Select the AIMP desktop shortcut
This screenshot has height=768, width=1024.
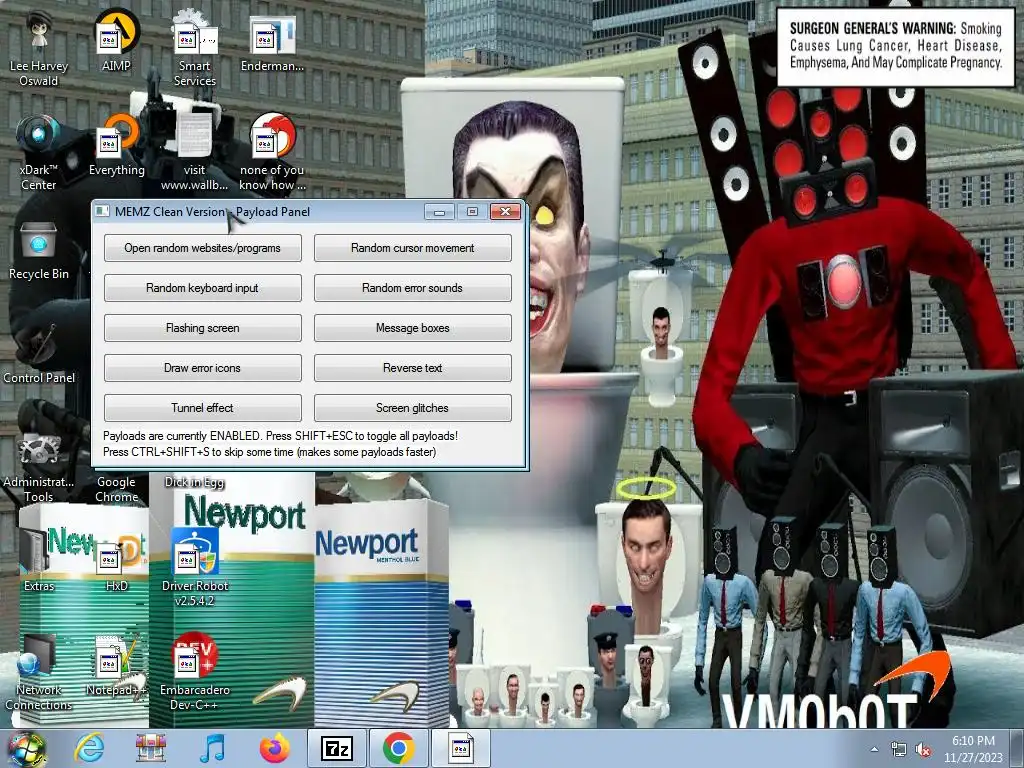116,42
